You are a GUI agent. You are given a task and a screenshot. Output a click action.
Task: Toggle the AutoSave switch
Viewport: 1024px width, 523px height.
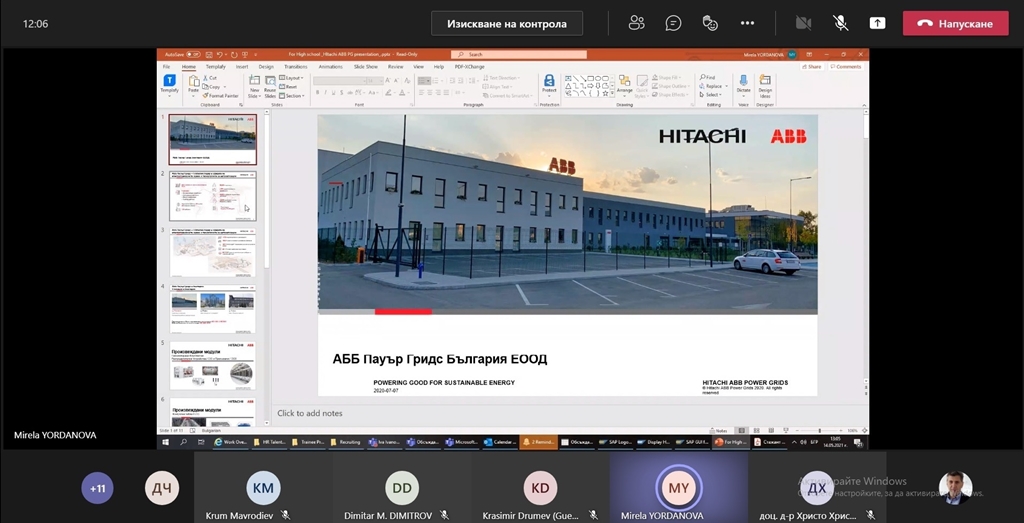[x=194, y=54]
